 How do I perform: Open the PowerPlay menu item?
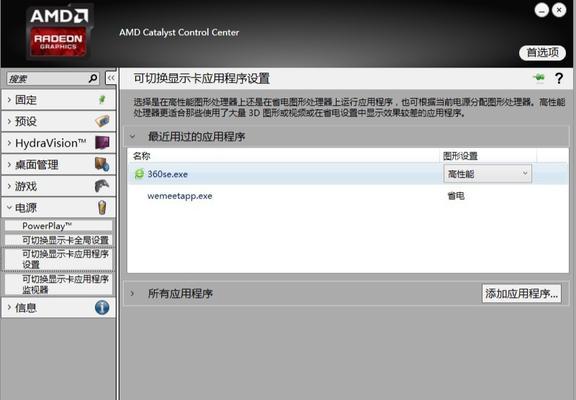tap(59, 226)
